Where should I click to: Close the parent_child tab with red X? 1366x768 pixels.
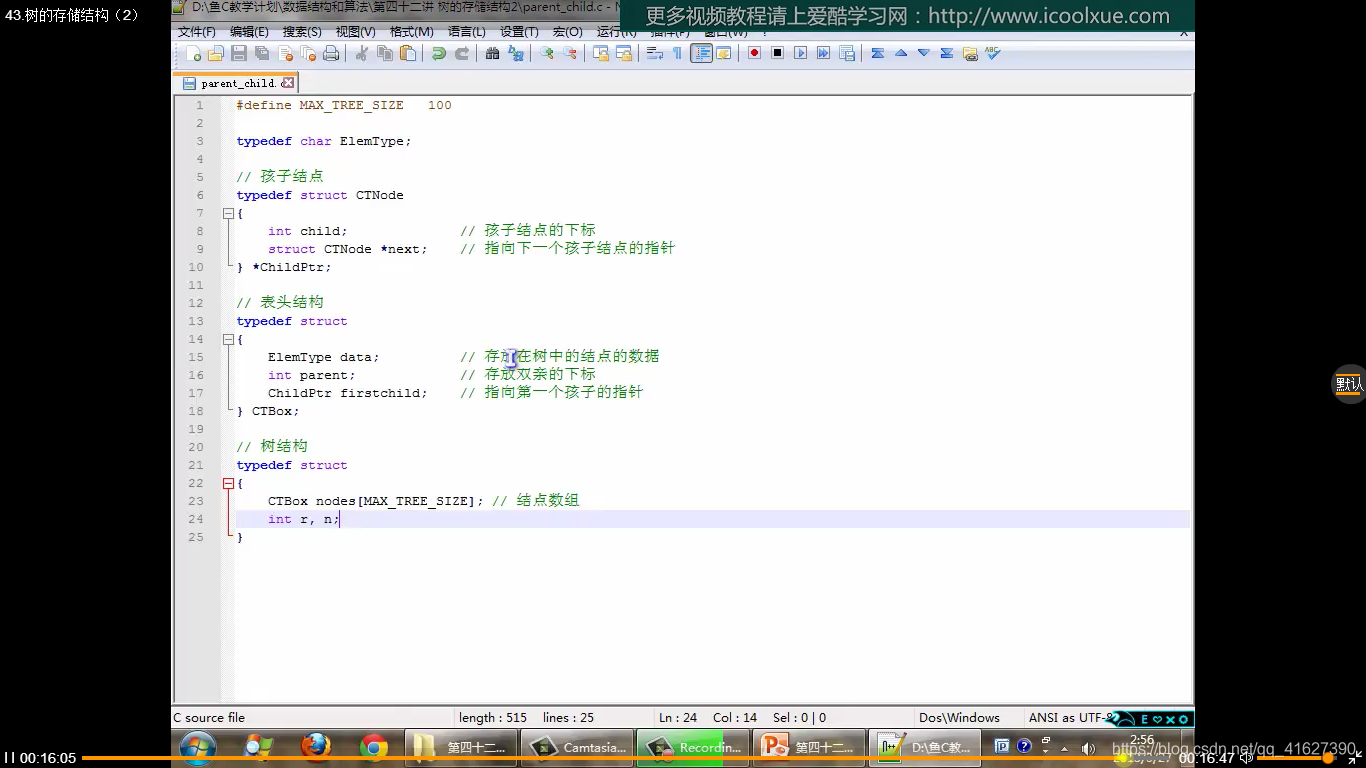(288, 83)
